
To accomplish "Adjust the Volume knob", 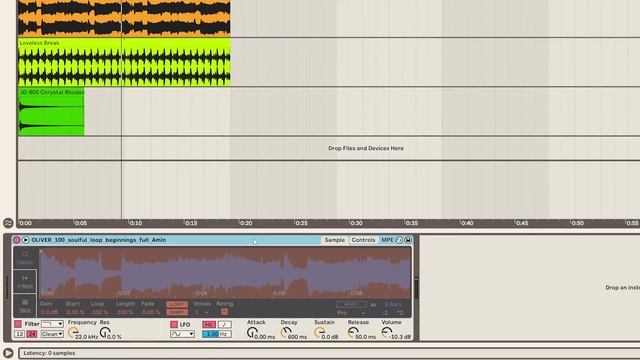I will [386, 333].
